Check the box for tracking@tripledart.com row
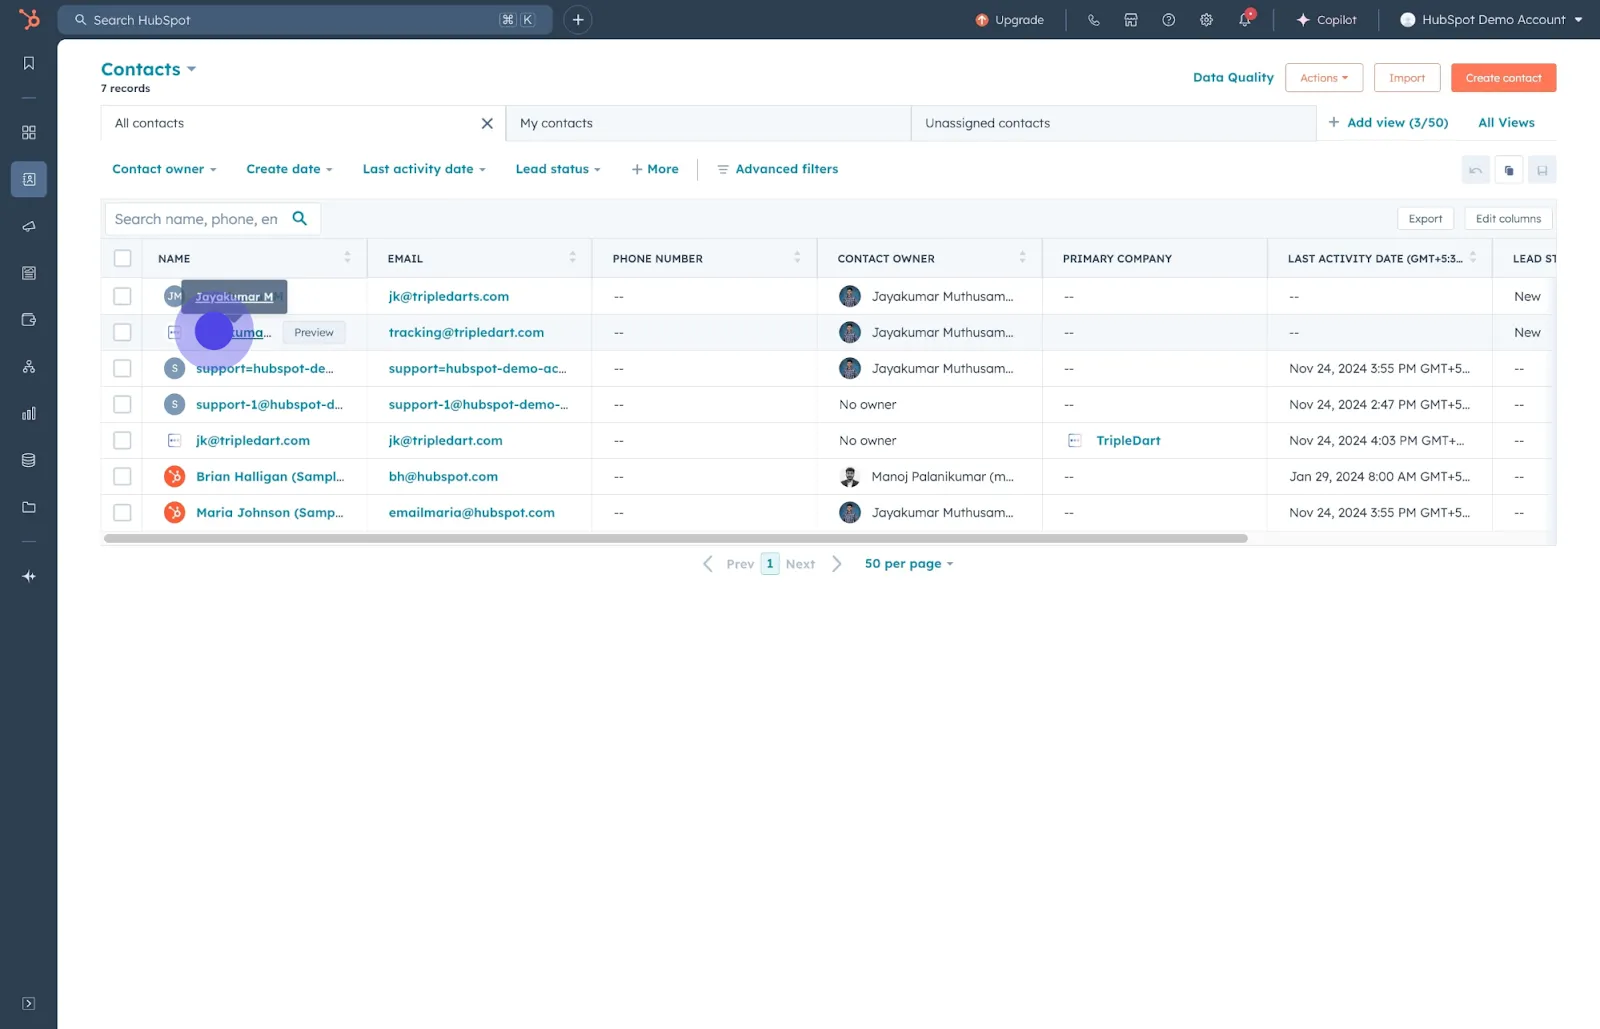 [122, 332]
